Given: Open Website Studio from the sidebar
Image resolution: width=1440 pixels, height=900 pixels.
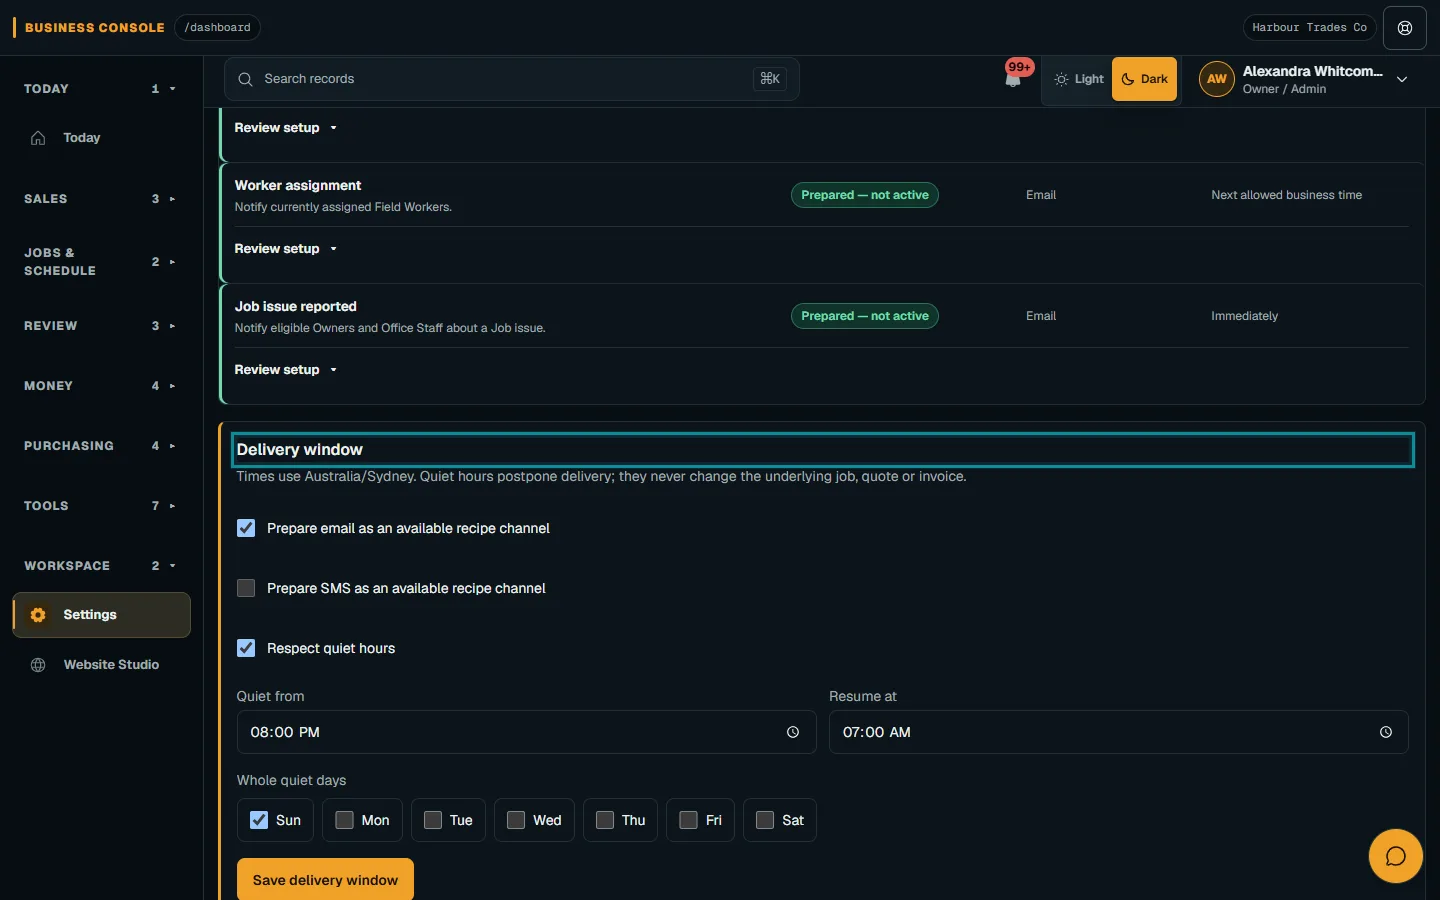Looking at the screenshot, I should [x=101, y=665].
